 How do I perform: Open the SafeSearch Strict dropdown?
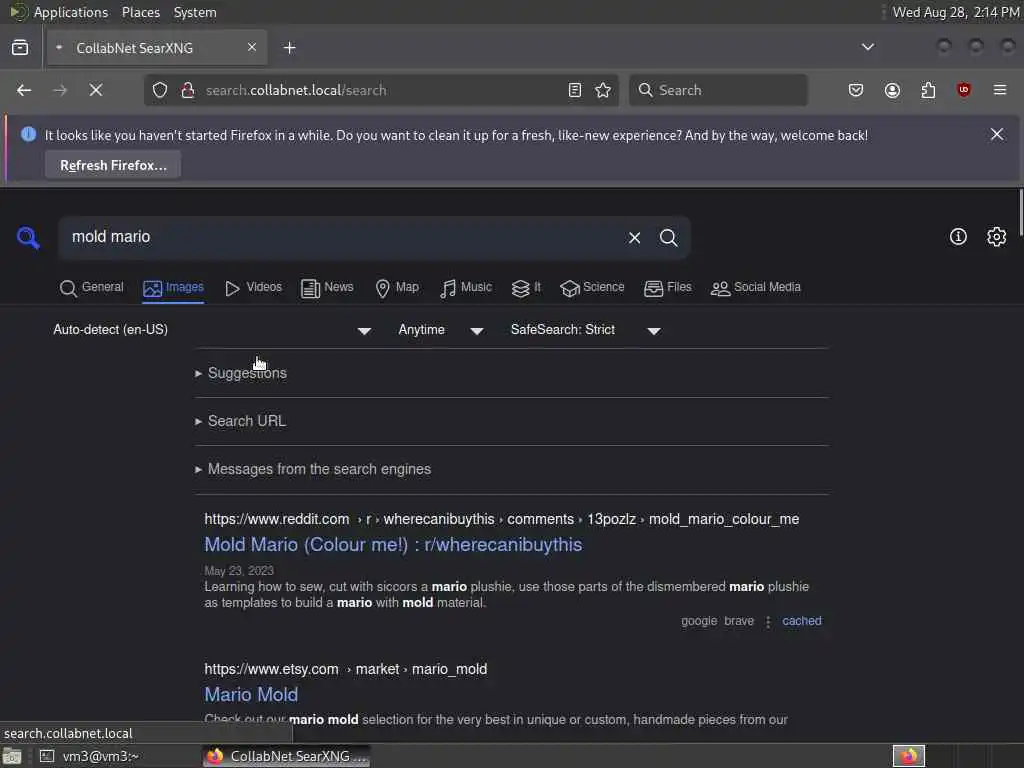coord(586,330)
